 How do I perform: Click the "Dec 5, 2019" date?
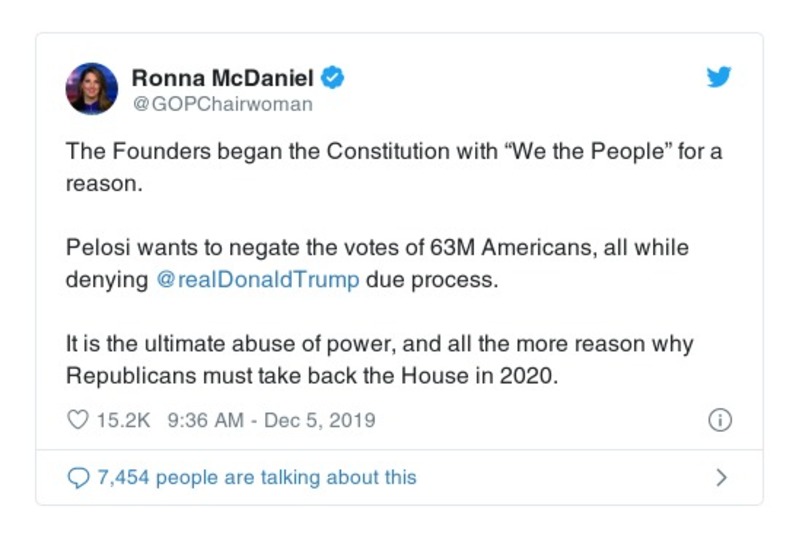320,420
